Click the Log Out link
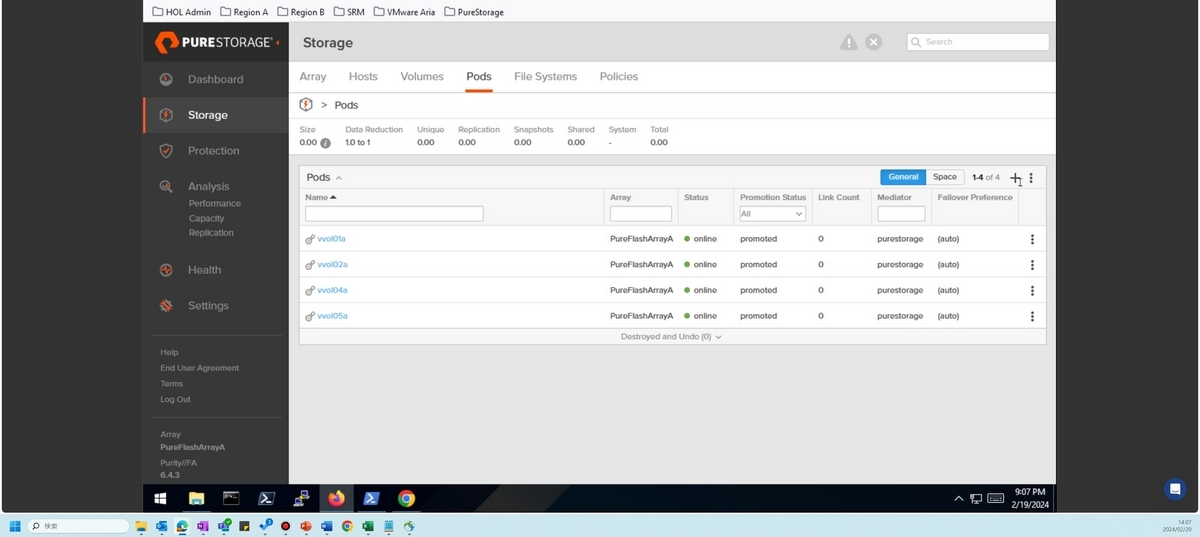 tap(175, 399)
